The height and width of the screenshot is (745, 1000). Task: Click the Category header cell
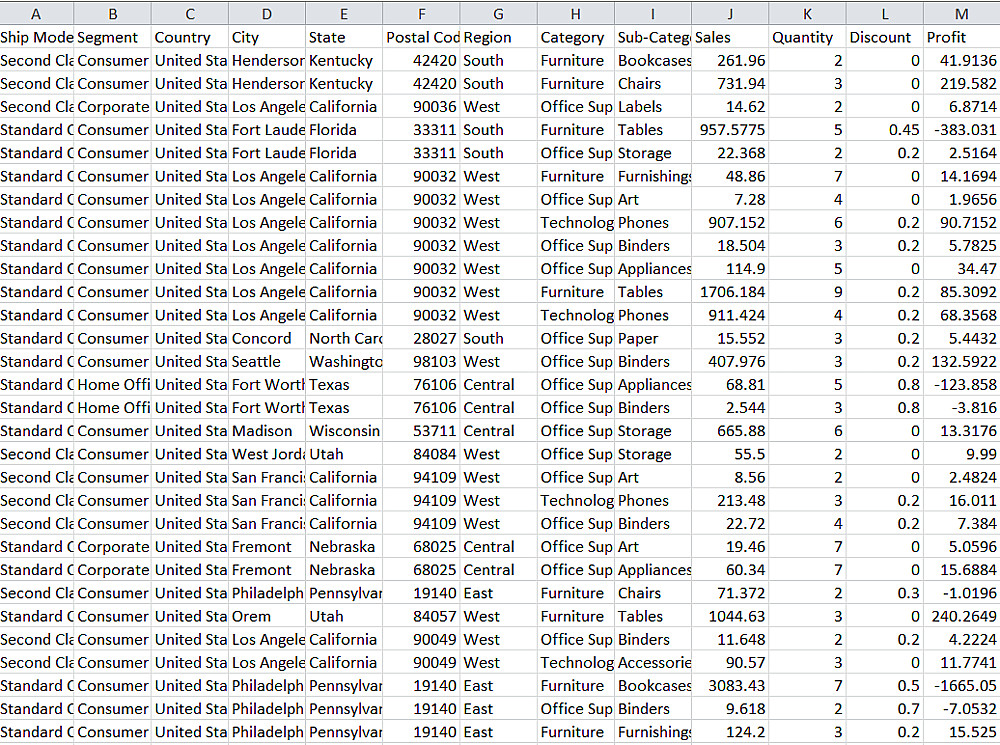576,38
